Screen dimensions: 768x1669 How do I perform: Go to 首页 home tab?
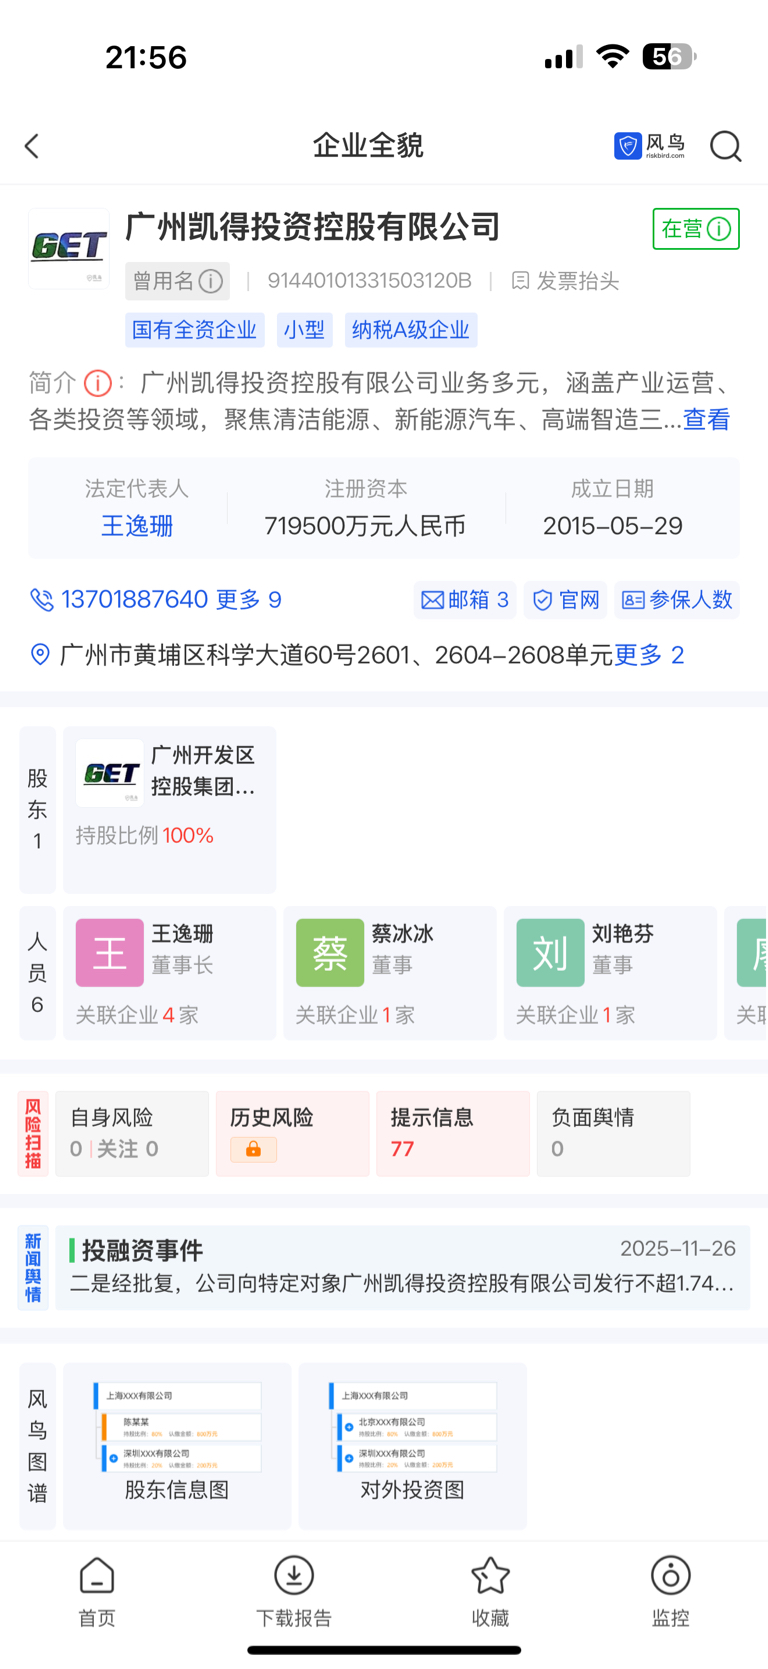97,1592
